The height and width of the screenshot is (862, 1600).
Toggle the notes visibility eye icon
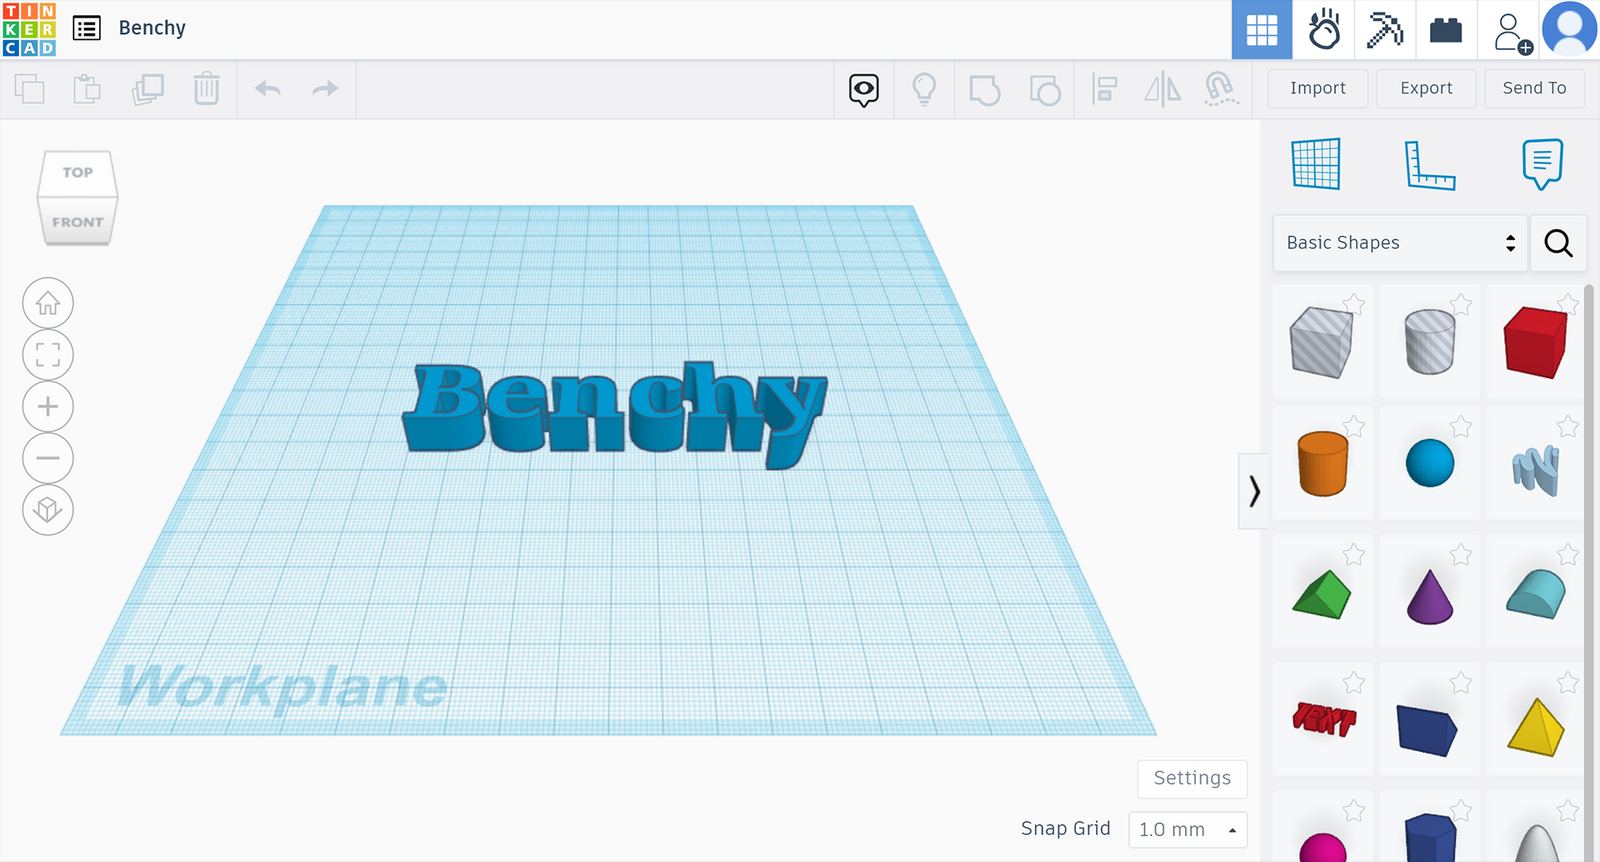click(x=864, y=90)
